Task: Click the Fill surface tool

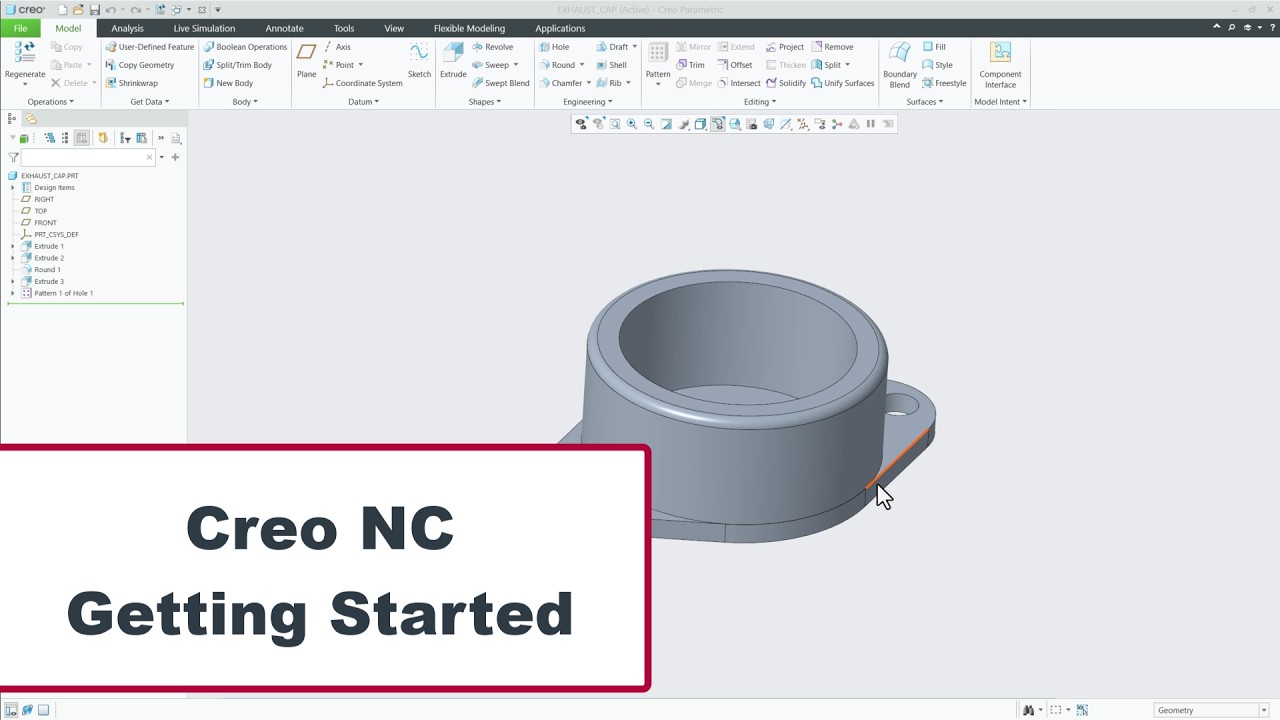Action: pos(934,47)
